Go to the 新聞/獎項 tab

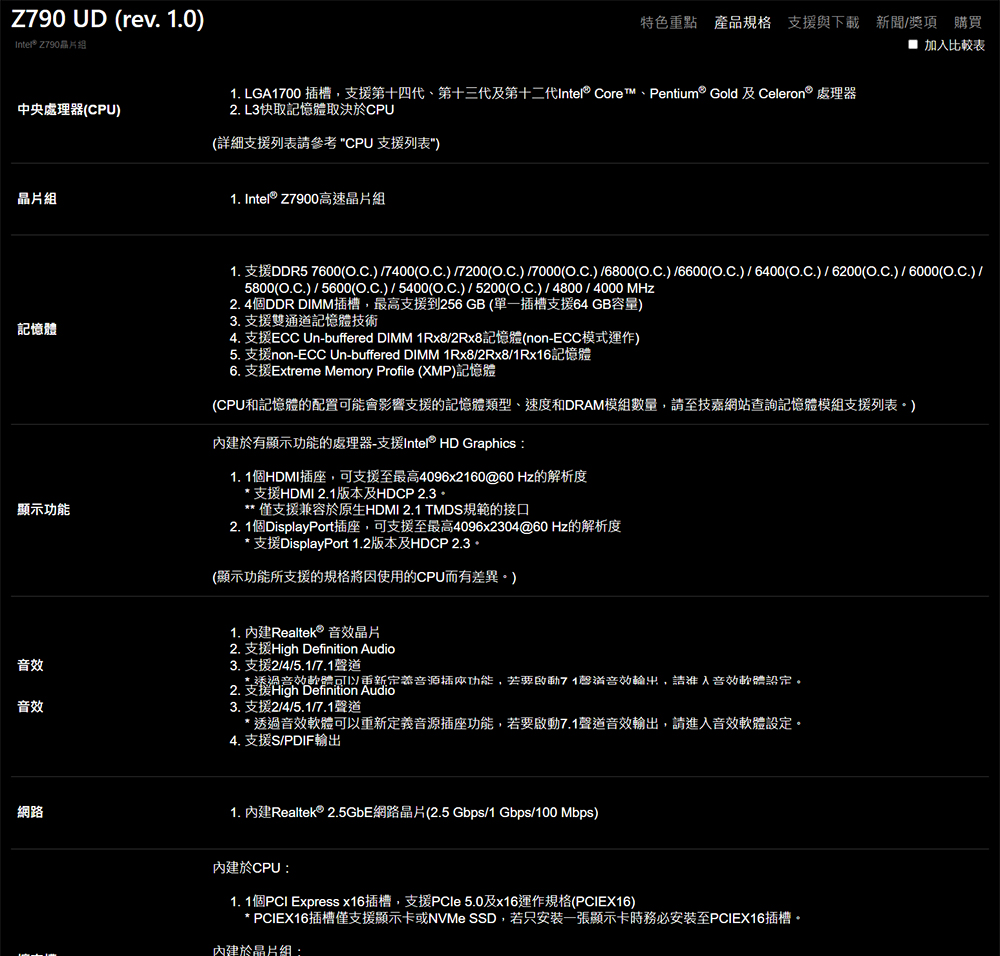click(x=906, y=23)
